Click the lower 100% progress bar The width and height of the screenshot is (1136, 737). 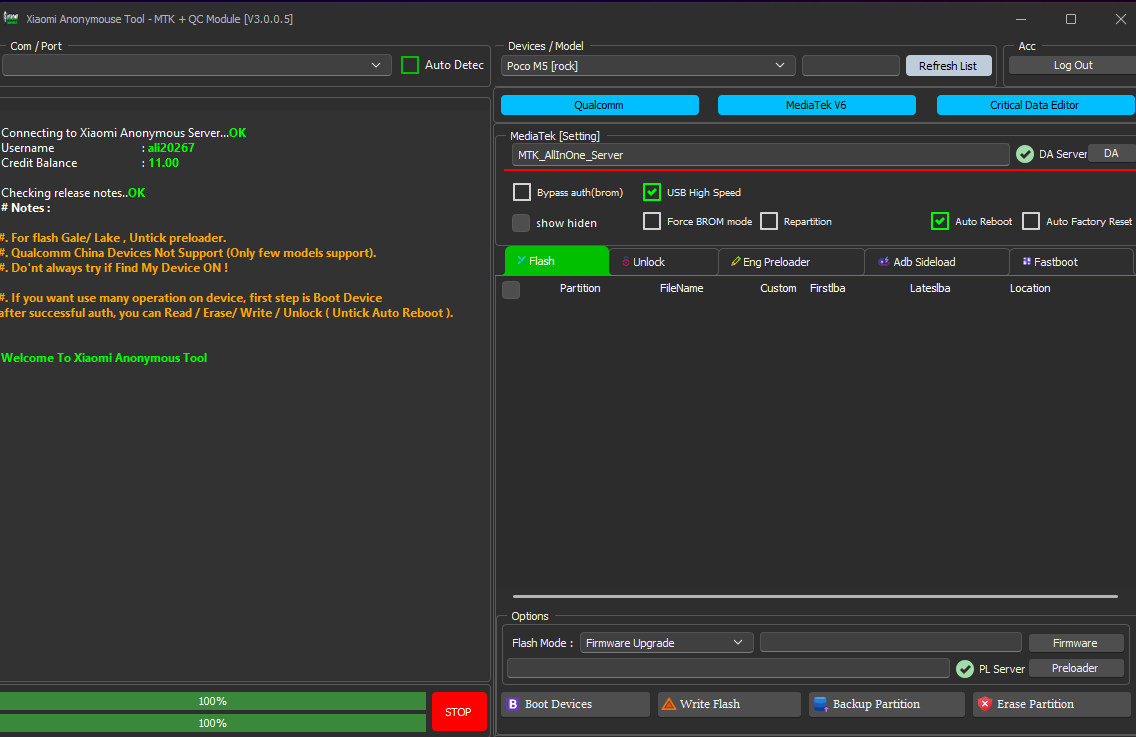coord(213,723)
